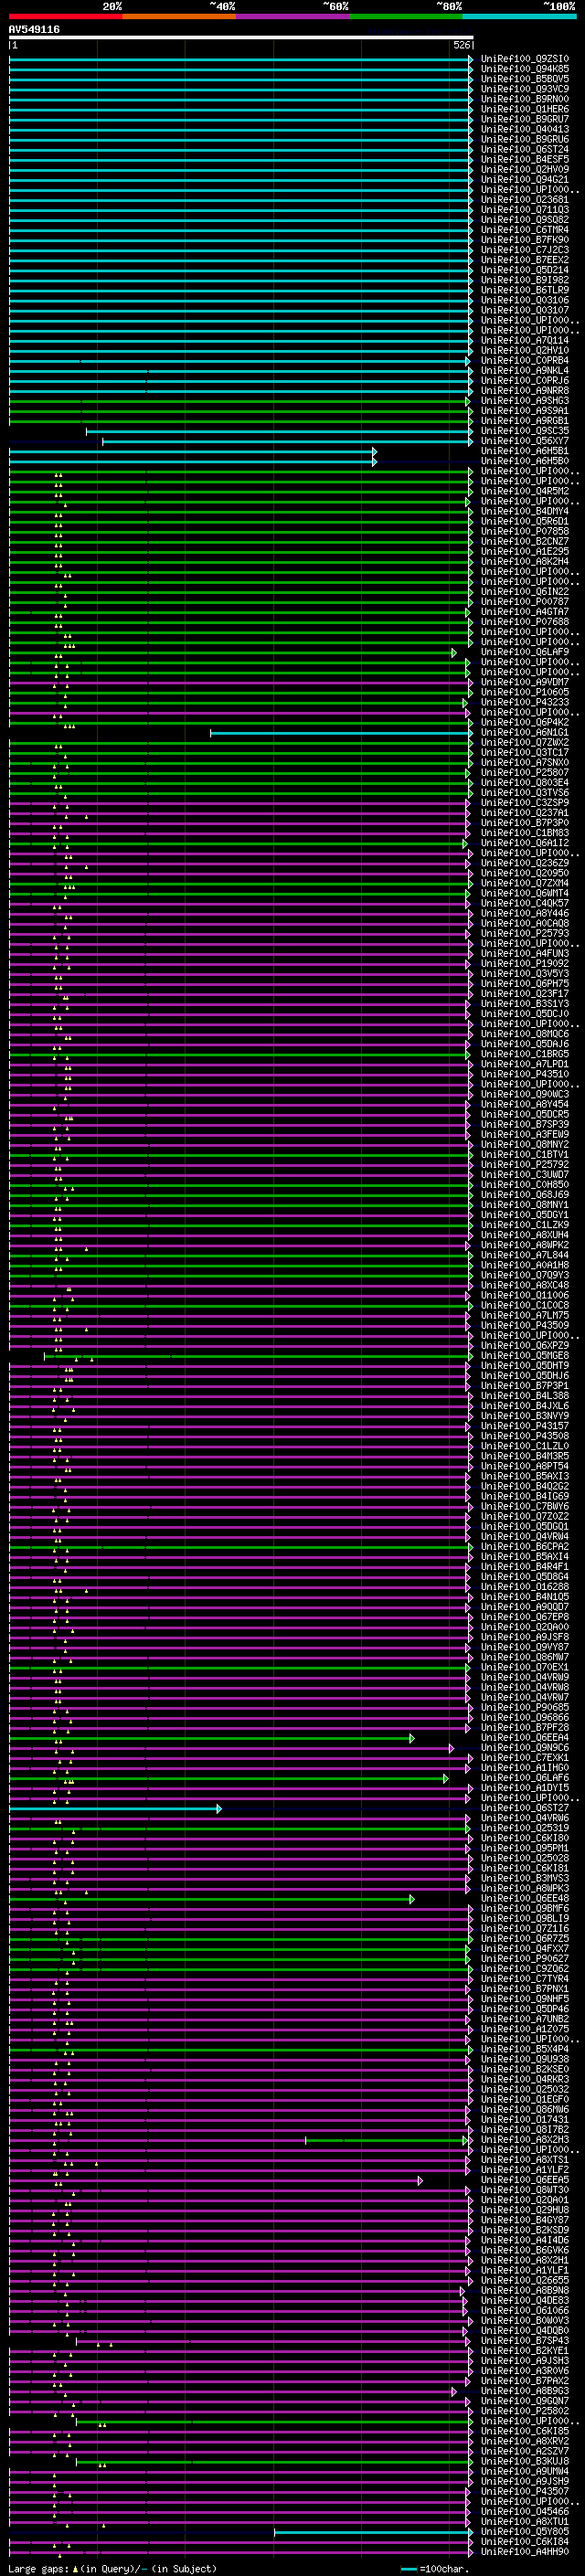The width and height of the screenshot is (585, 2576).
Task: Click the label UniRef100_C3ZSP9
Action: click(524, 803)
